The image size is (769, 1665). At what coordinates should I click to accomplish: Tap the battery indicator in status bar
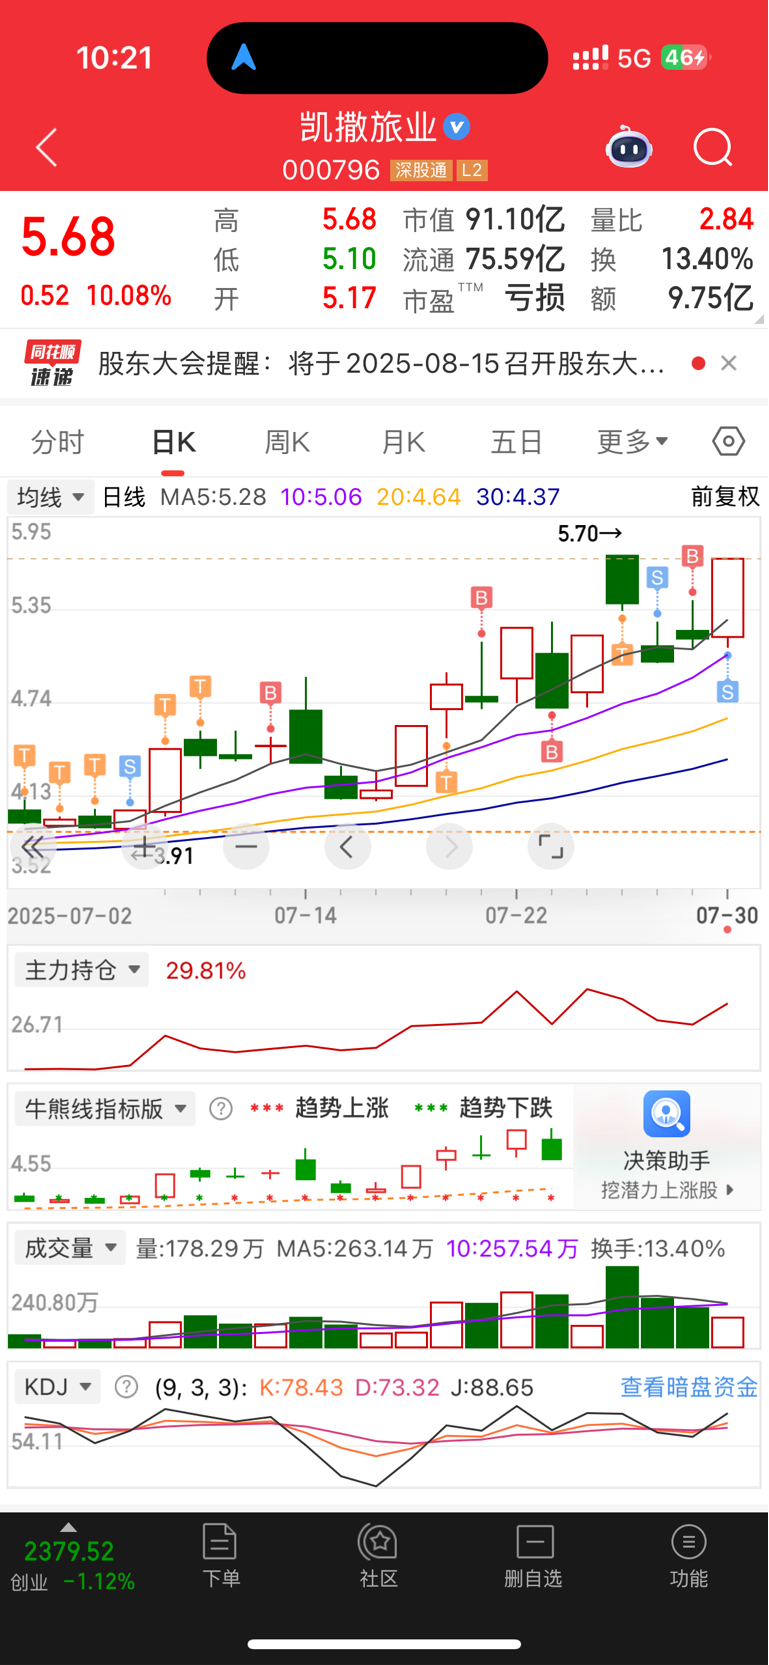(685, 57)
